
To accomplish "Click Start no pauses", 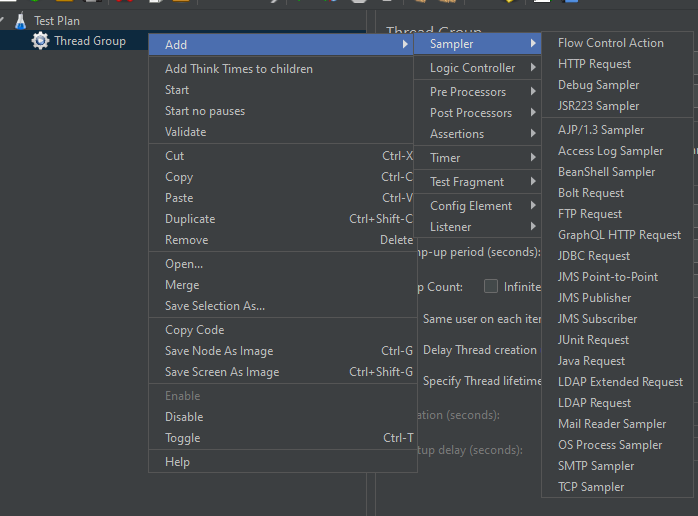I will pos(281,111).
